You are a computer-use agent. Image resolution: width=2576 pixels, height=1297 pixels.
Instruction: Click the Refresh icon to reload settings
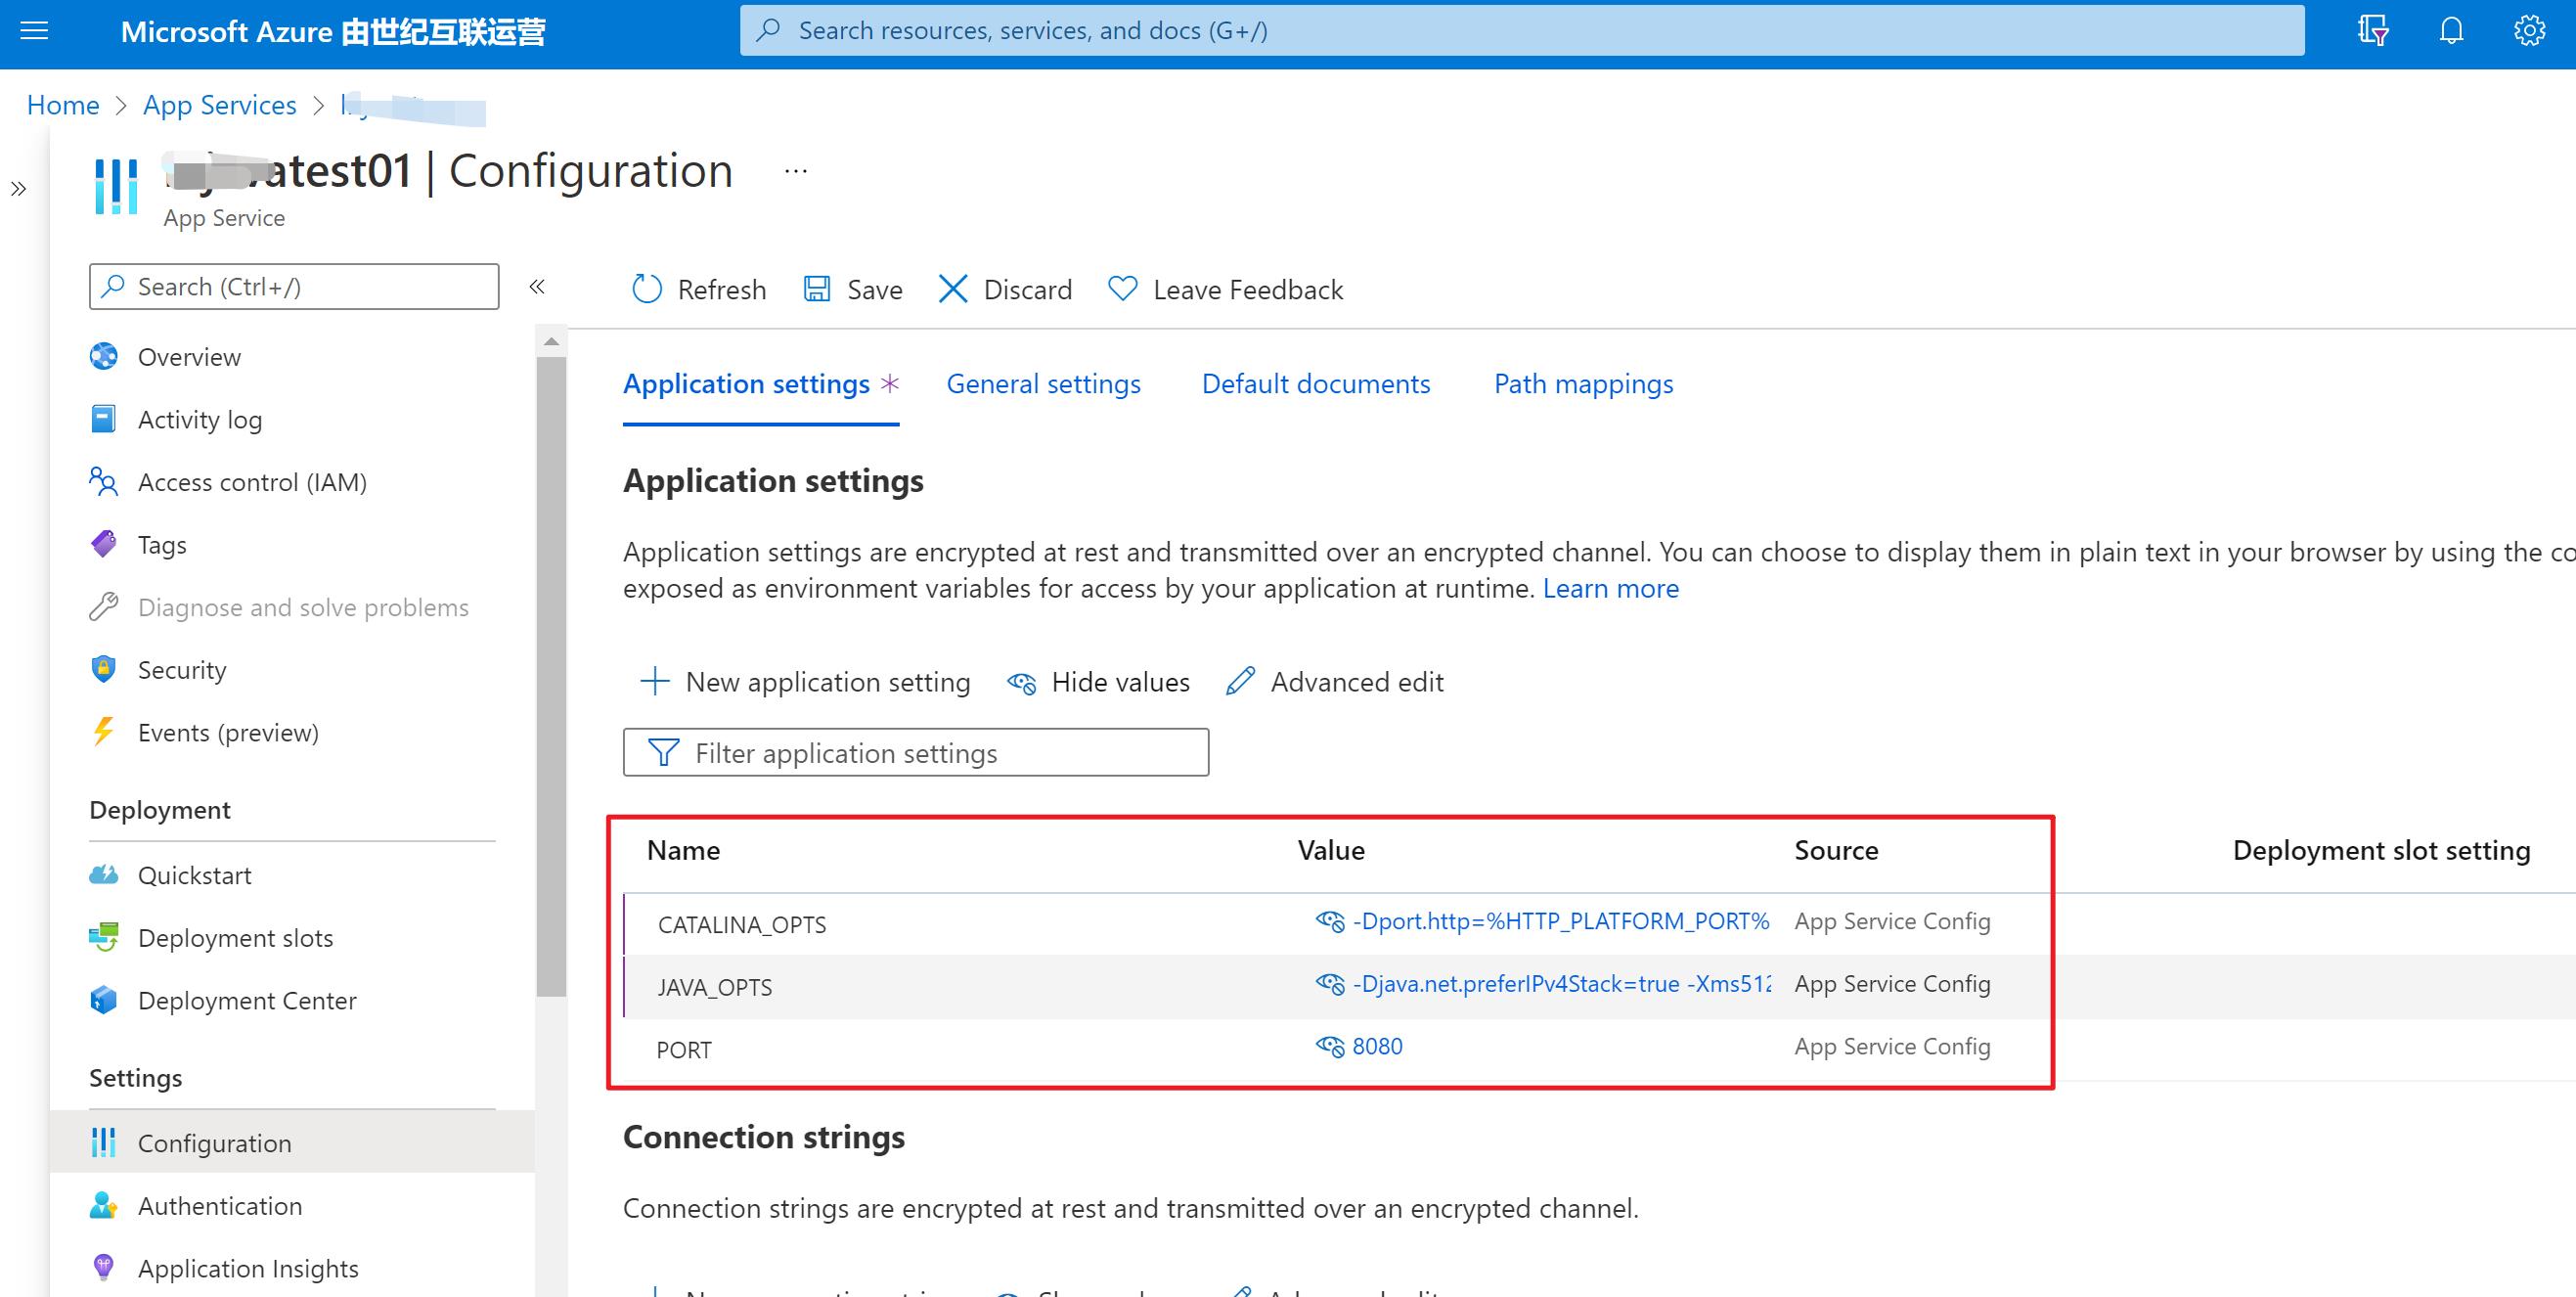point(646,290)
